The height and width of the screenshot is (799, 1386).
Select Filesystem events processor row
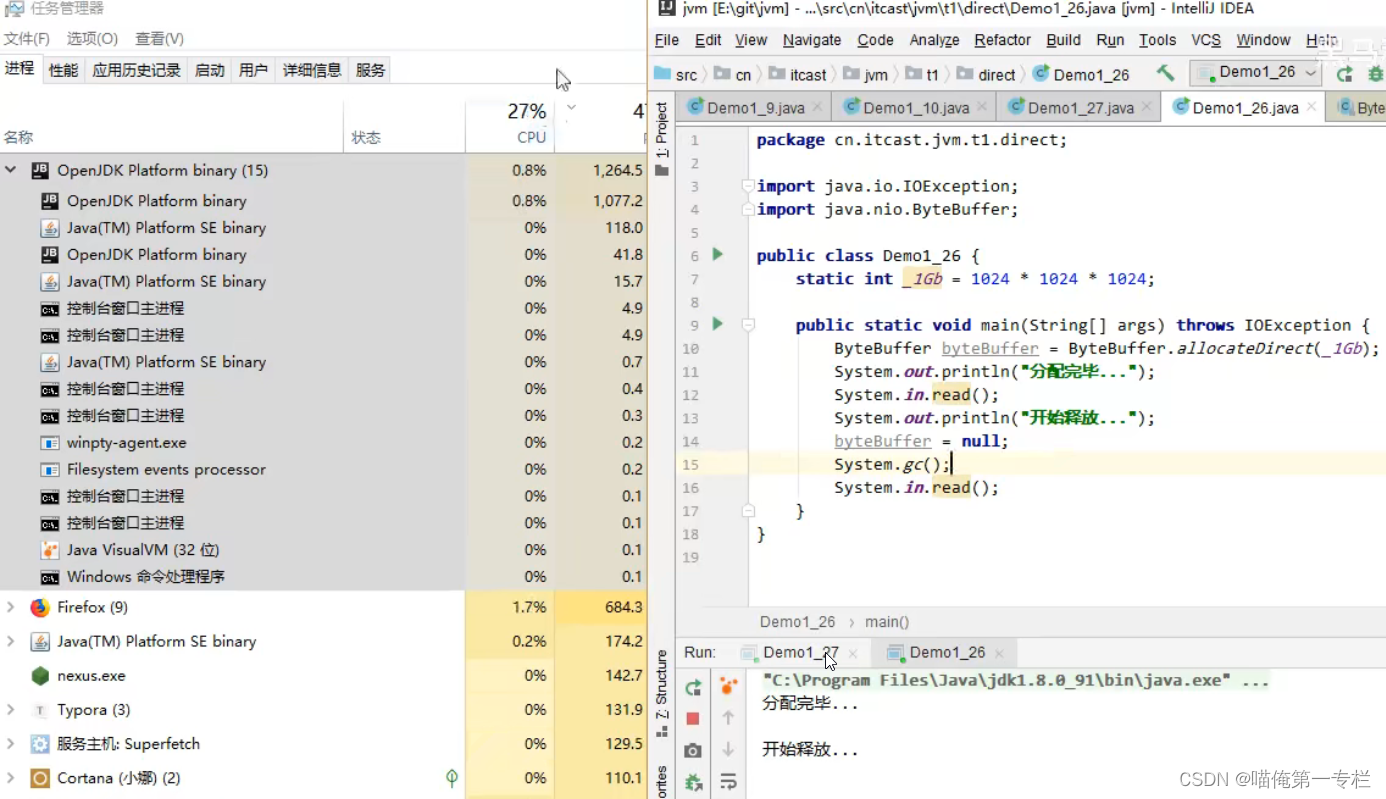coord(323,469)
